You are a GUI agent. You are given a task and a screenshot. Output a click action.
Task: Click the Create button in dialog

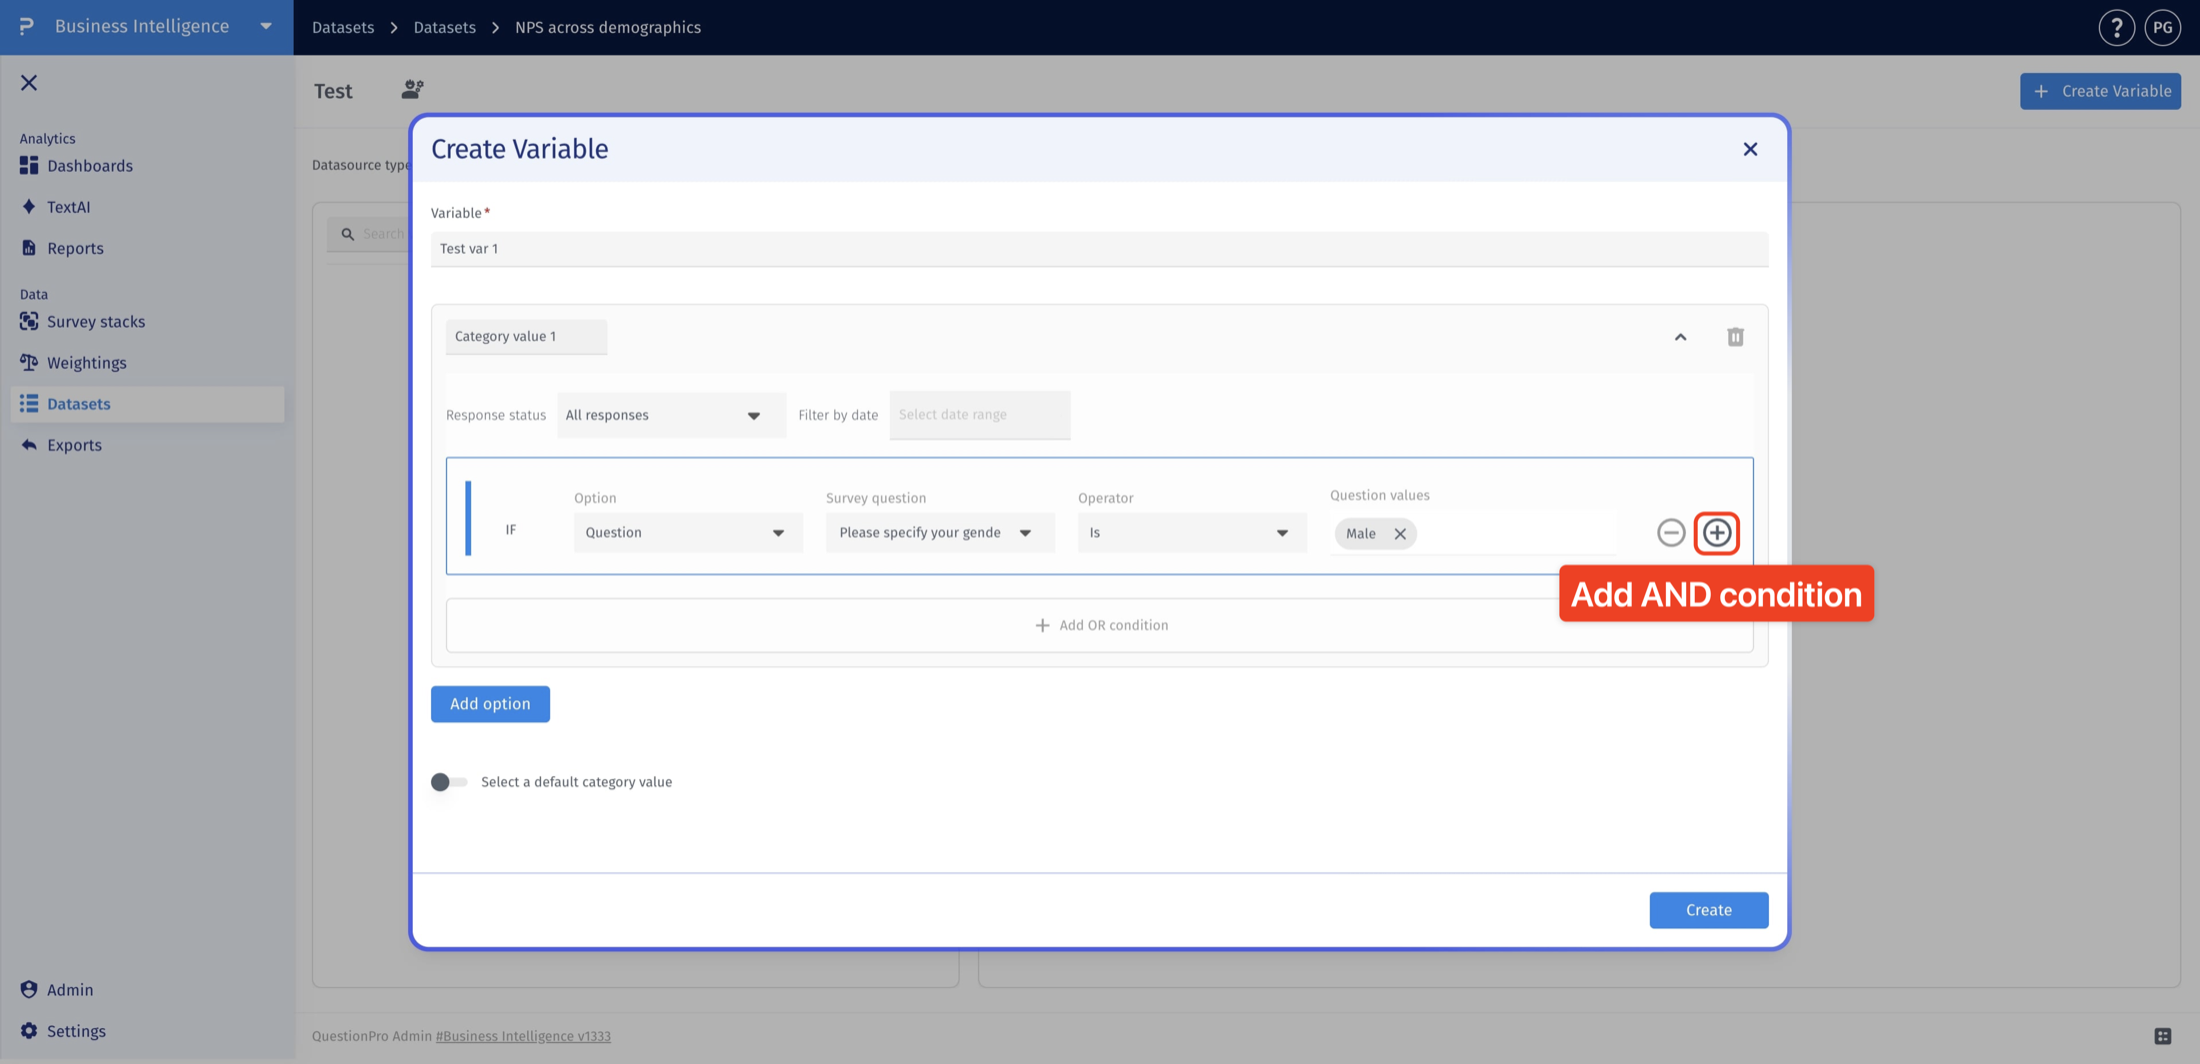point(1708,910)
